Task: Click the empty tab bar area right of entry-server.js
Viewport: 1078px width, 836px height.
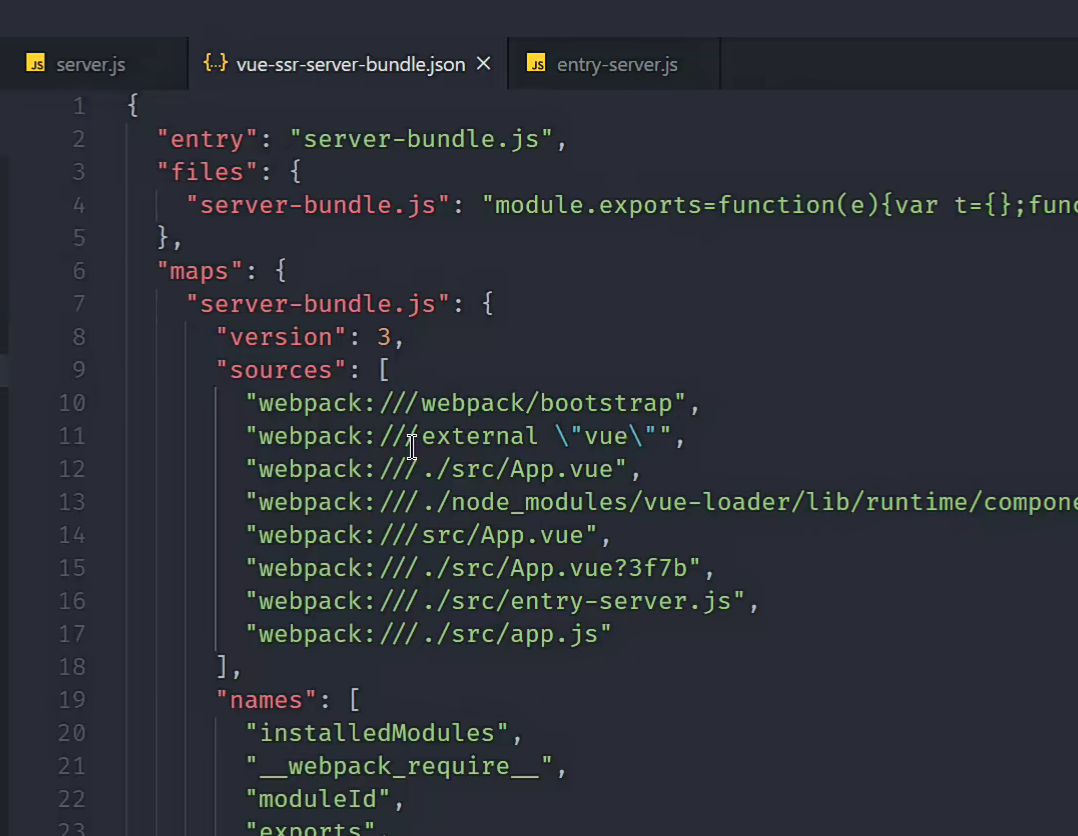Action: point(890,65)
